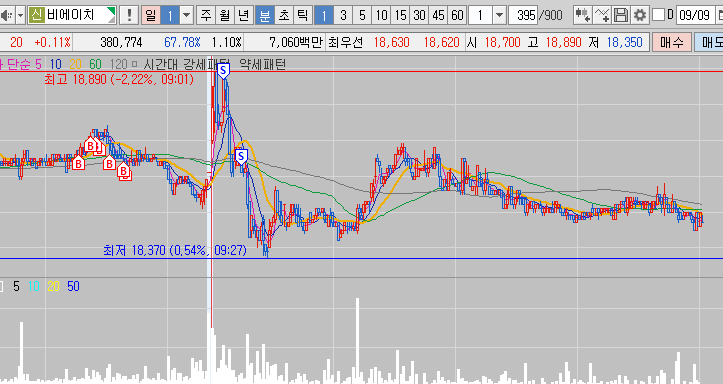Click the 시간대 indicator label

click(x=161, y=64)
